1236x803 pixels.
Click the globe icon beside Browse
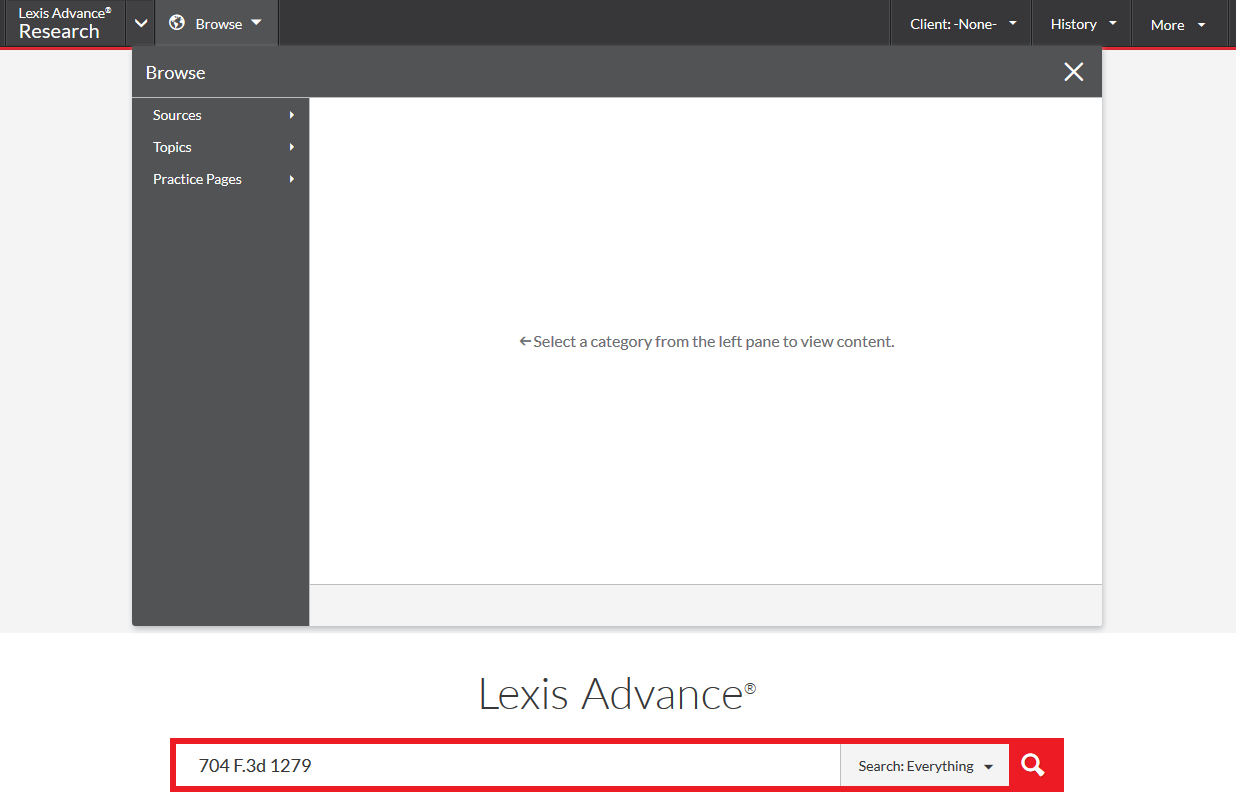[x=177, y=23]
